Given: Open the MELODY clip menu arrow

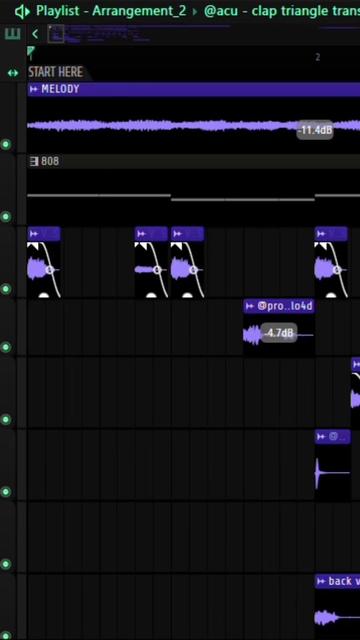Looking at the screenshot, I should (33, 89).
